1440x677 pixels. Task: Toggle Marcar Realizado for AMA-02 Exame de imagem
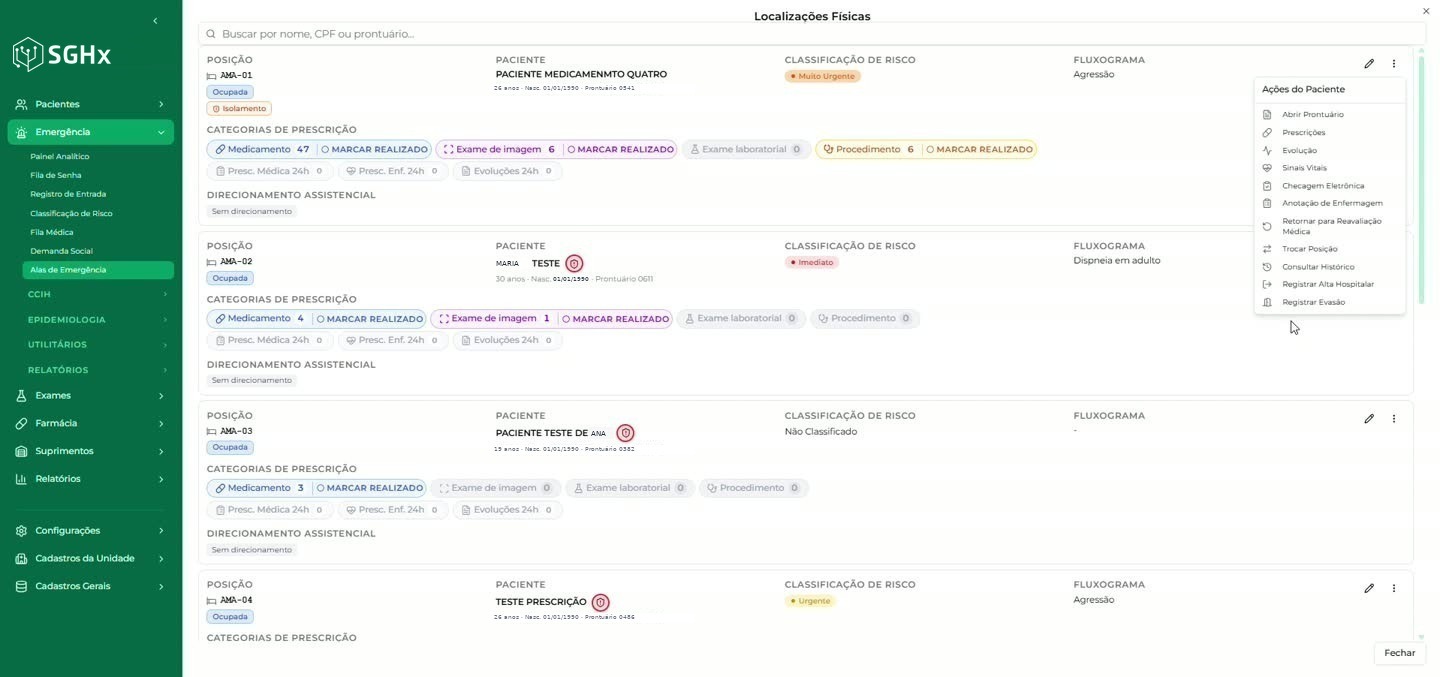[x=615, y=319]
